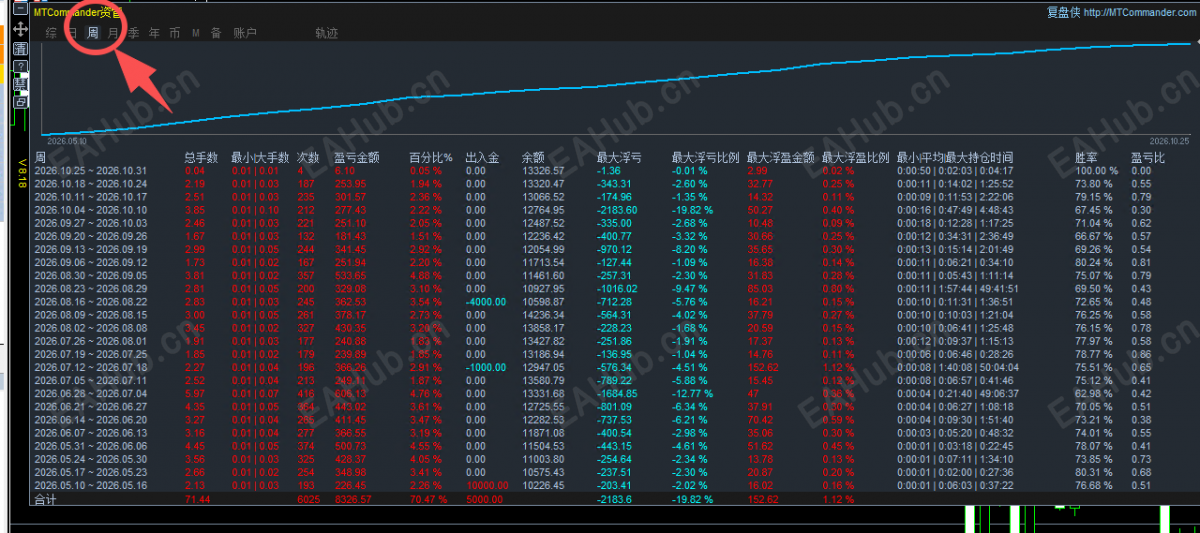Open the 币 currency tab
The width and height of the screenshot is (1200, 533).
[175, 33]
